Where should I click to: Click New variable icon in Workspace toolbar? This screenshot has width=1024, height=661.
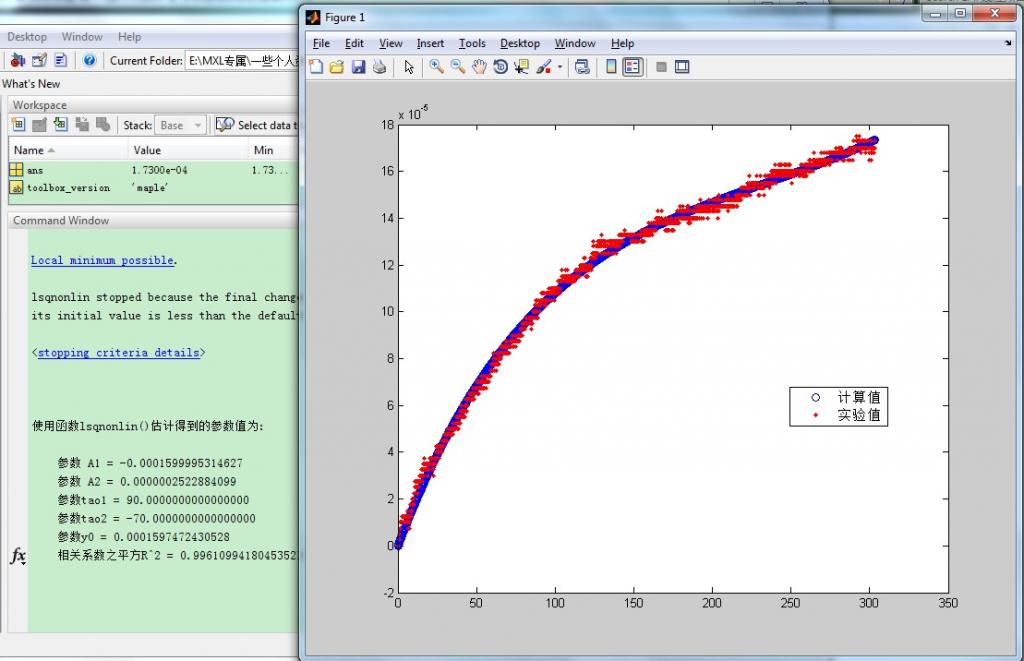pos(18,125)
